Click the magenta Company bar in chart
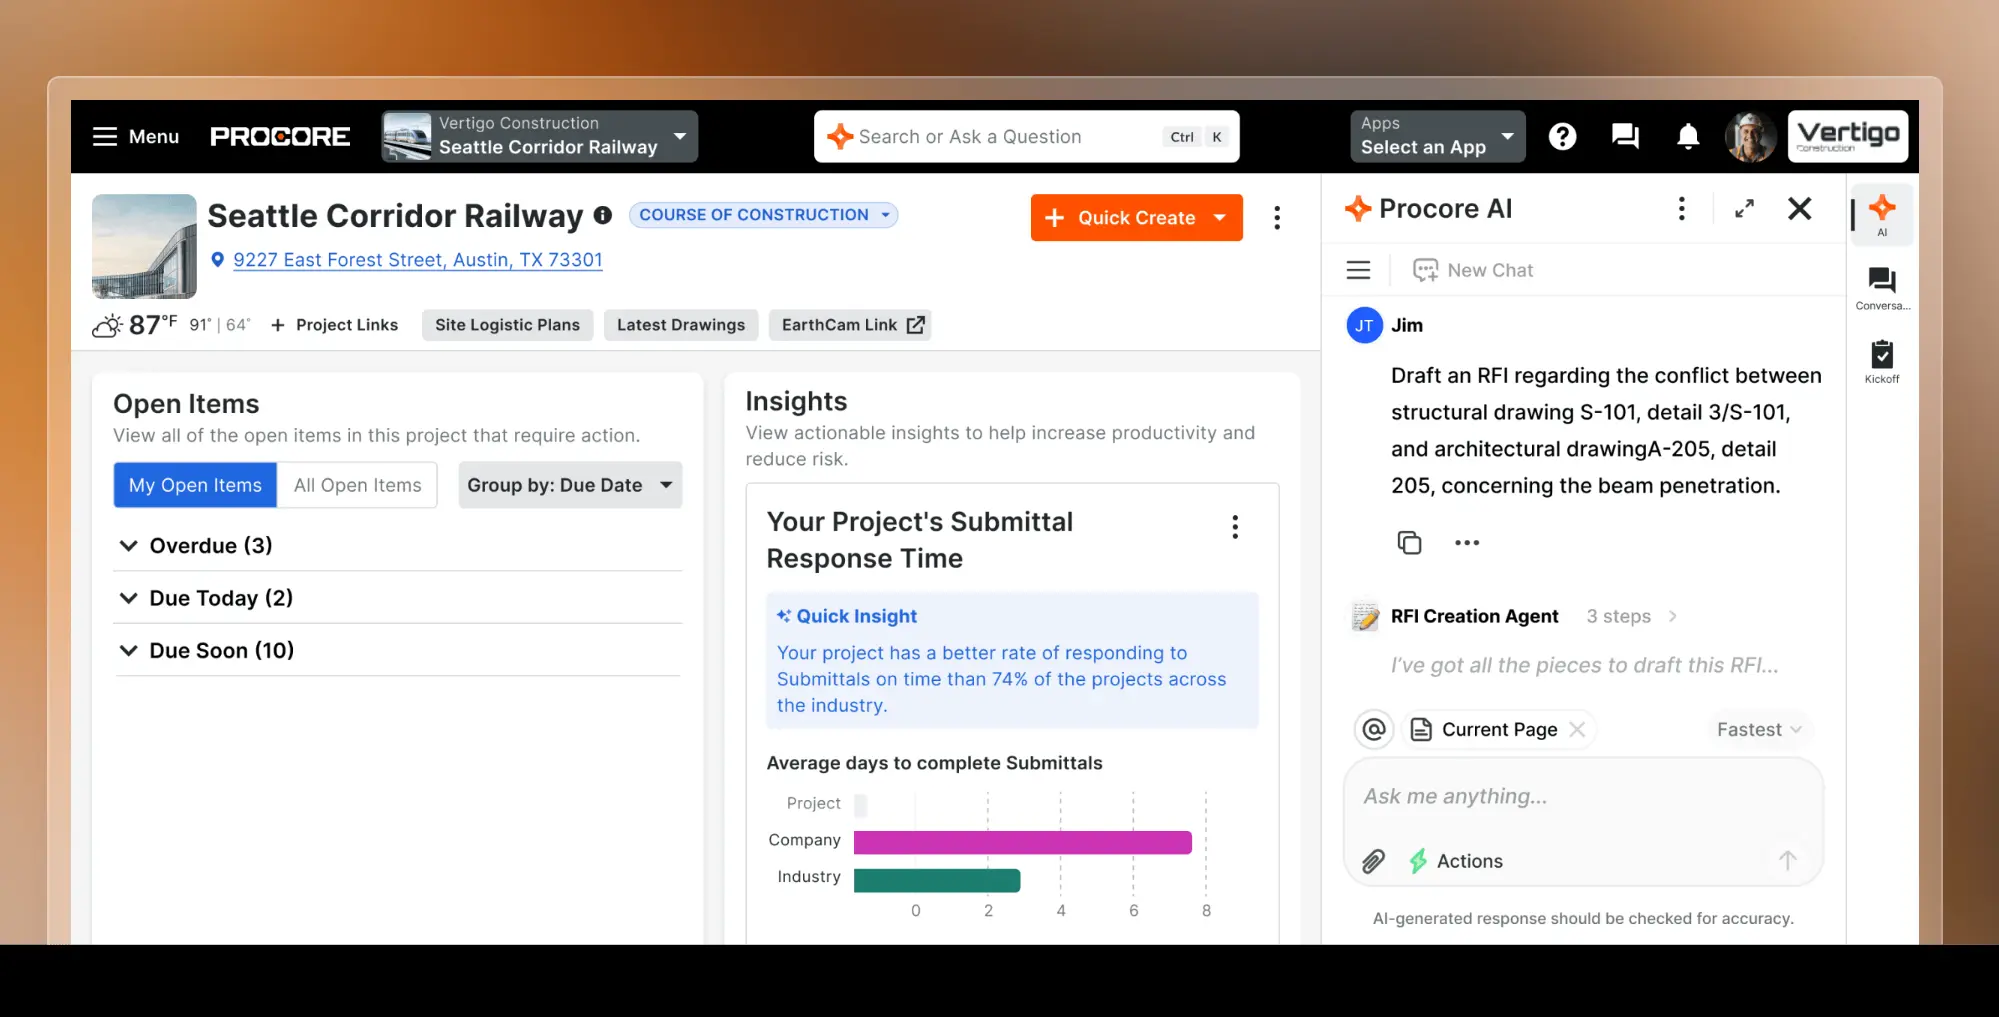 tap(1022, 842)
